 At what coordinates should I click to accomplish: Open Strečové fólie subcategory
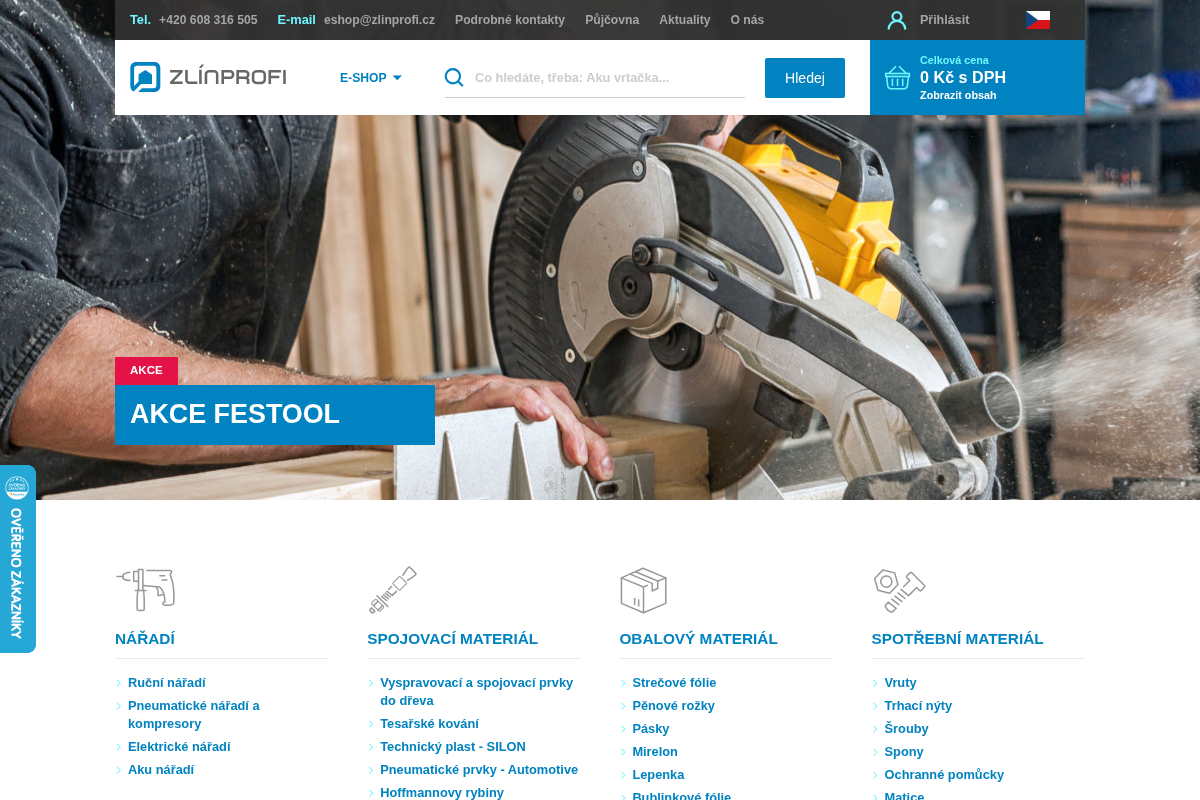(674, 683)
